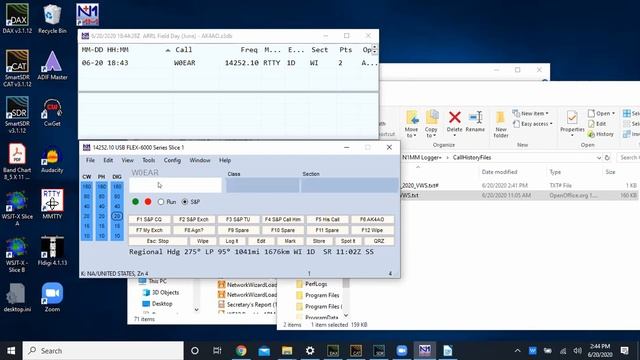The width and height of the screenshot is (640, 360).
Task: Launch the N1MM Logger desktop shortcut
Action: coord(87,15)
